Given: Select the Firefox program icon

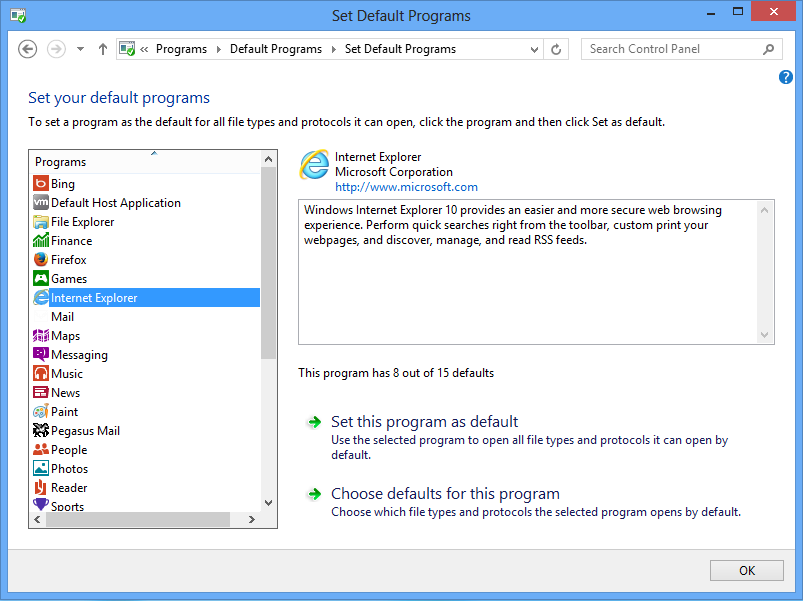Looking at the screenshot, I should 41,260.
